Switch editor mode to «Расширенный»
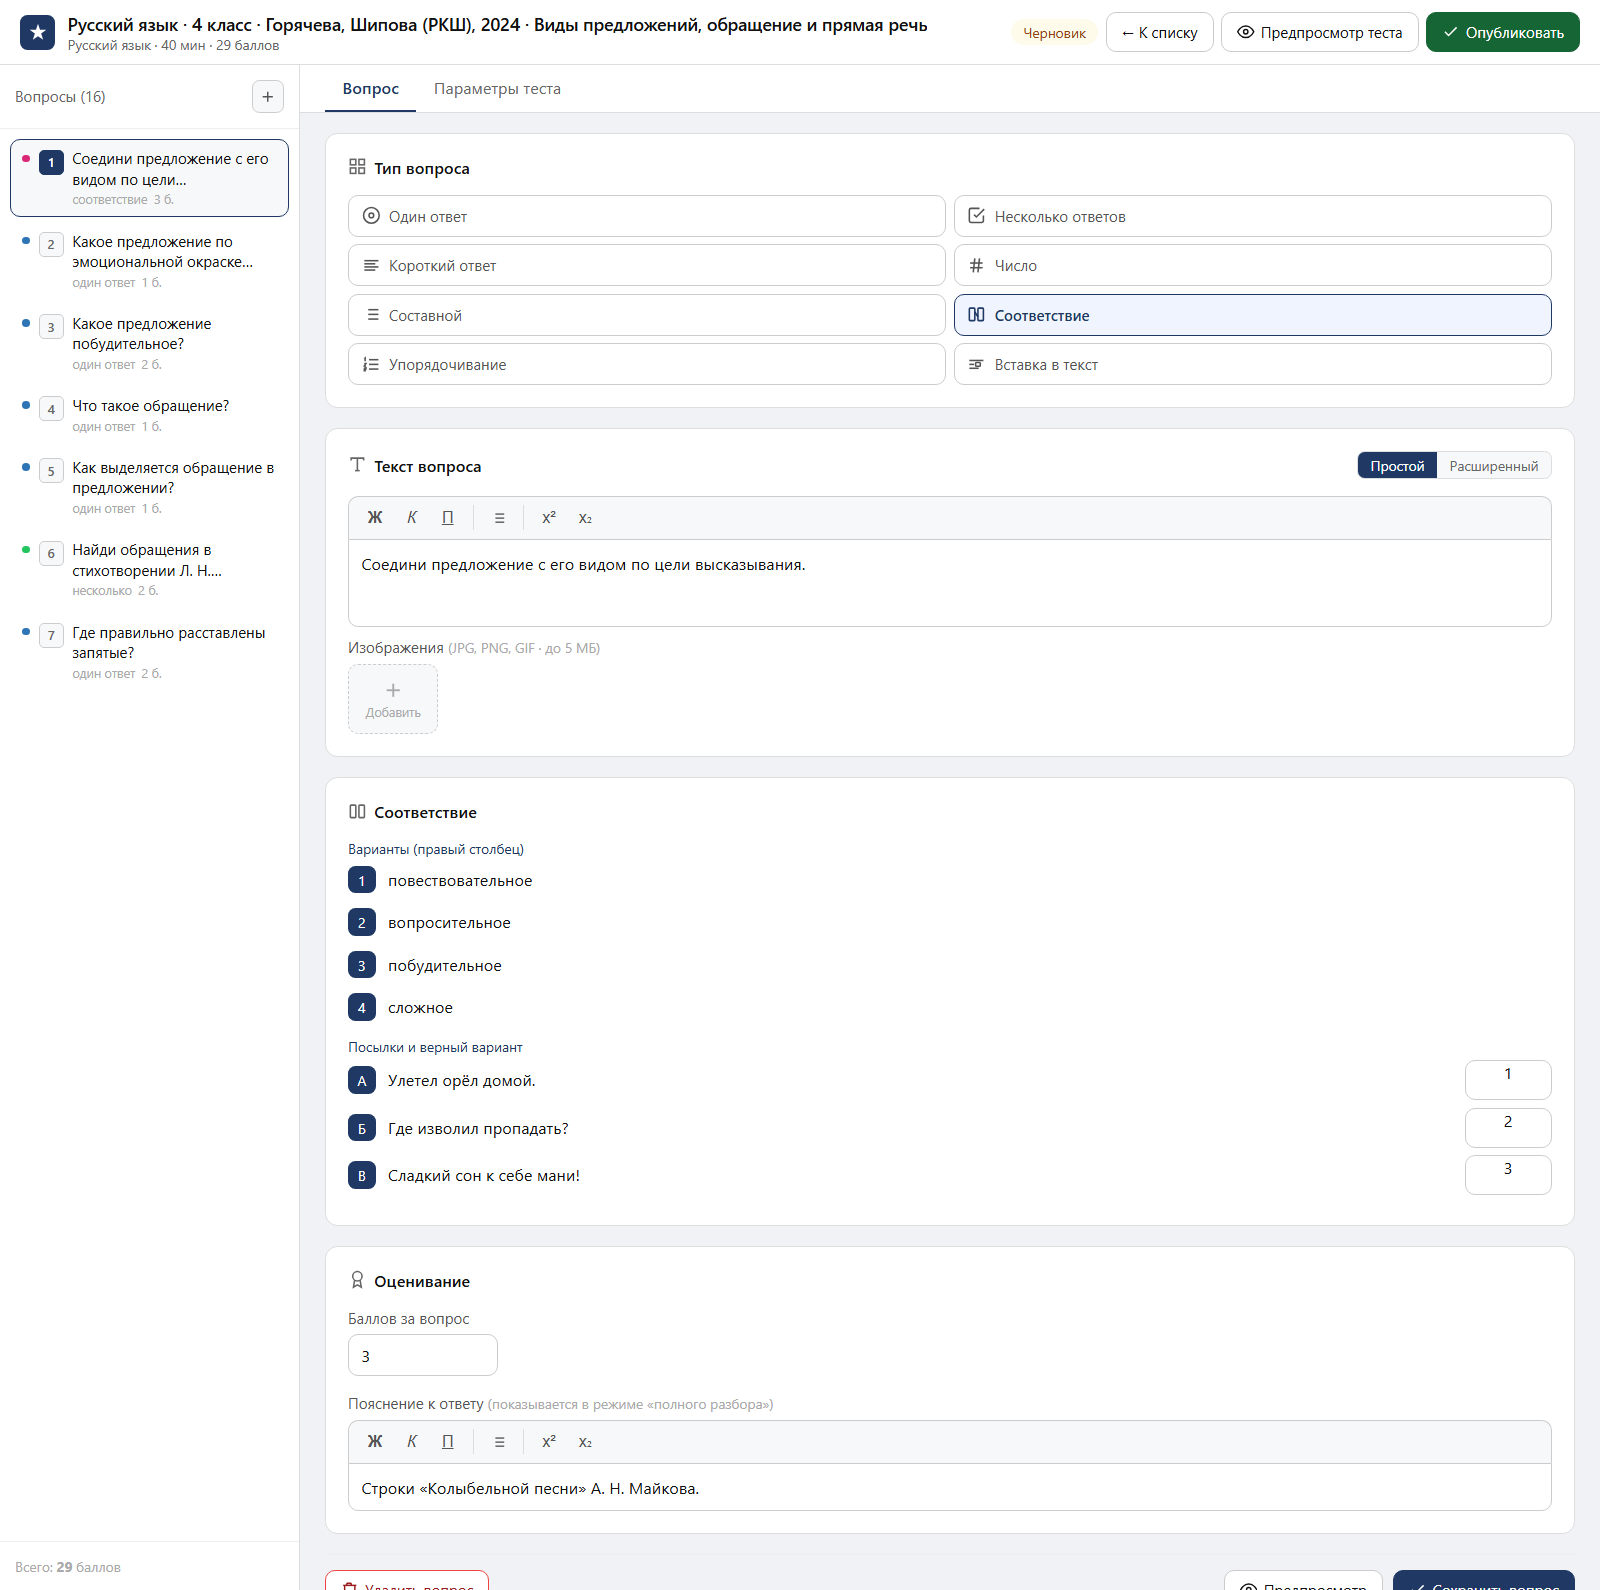The image size is (1600, 1590). coord(1493,466)
